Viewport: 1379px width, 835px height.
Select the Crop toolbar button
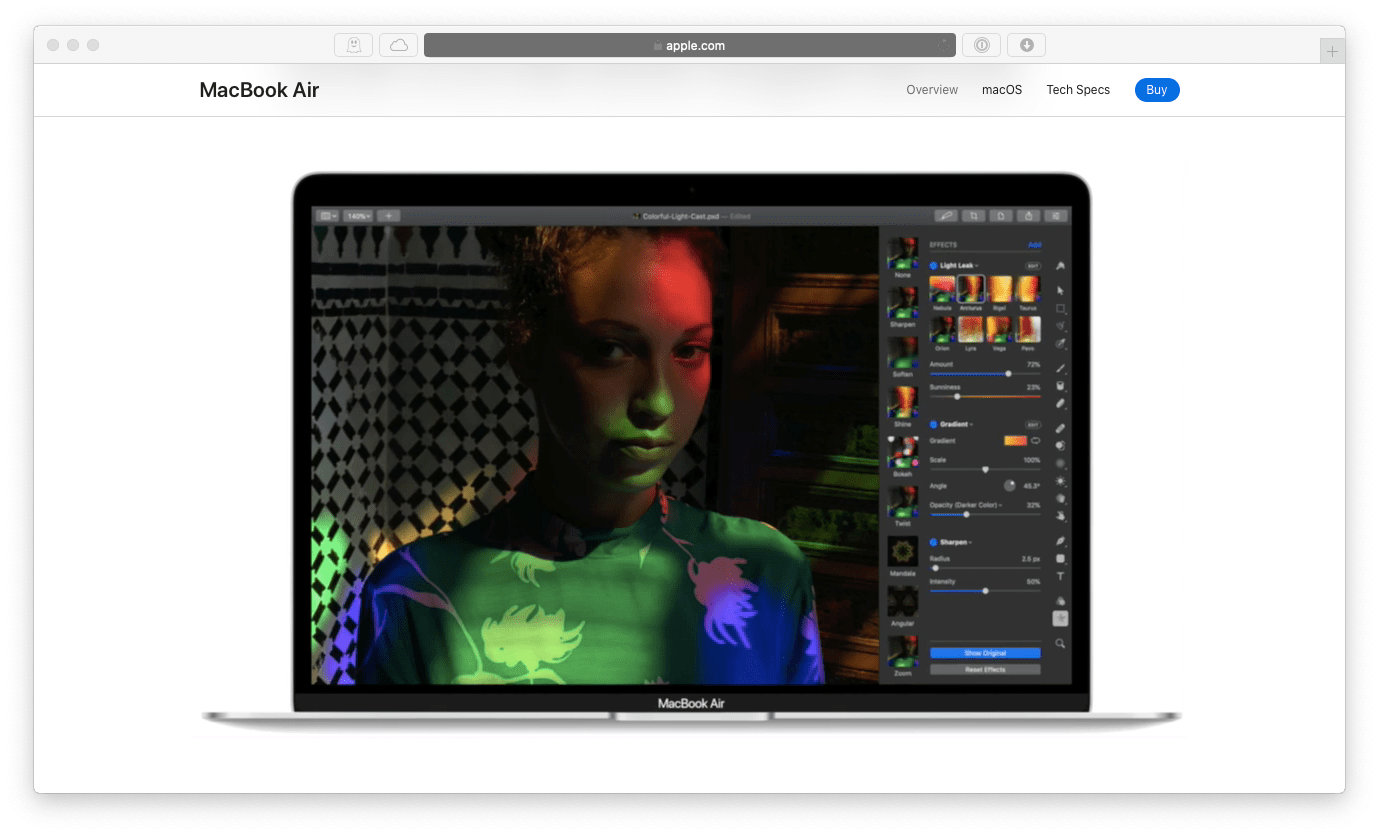(973, 216)
